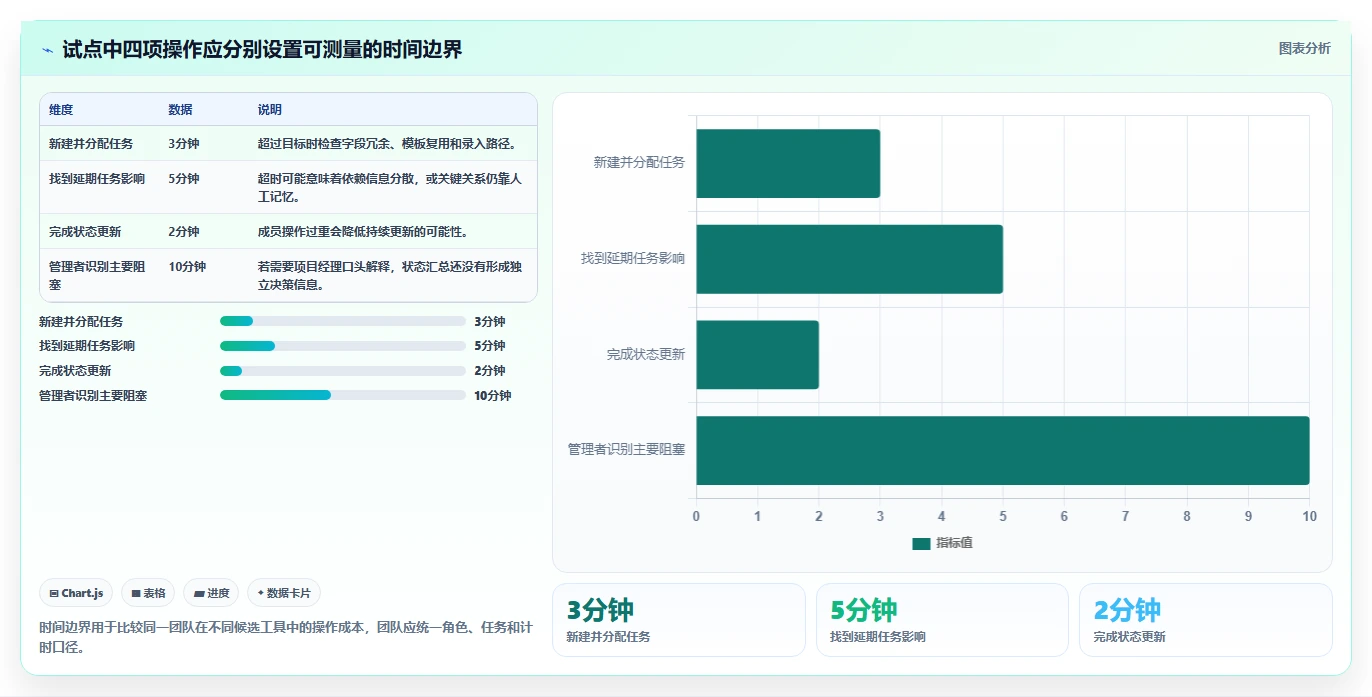Click the y-axis label 完成状态更新
The height and width of the screenshot is (697, 1372).
[x=646, y=355]
